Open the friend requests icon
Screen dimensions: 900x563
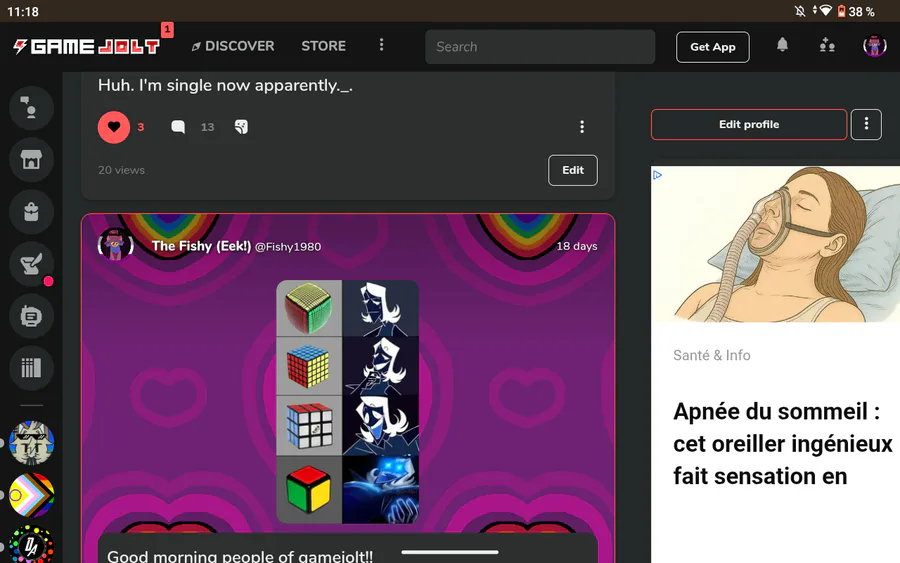pos(827,45)
